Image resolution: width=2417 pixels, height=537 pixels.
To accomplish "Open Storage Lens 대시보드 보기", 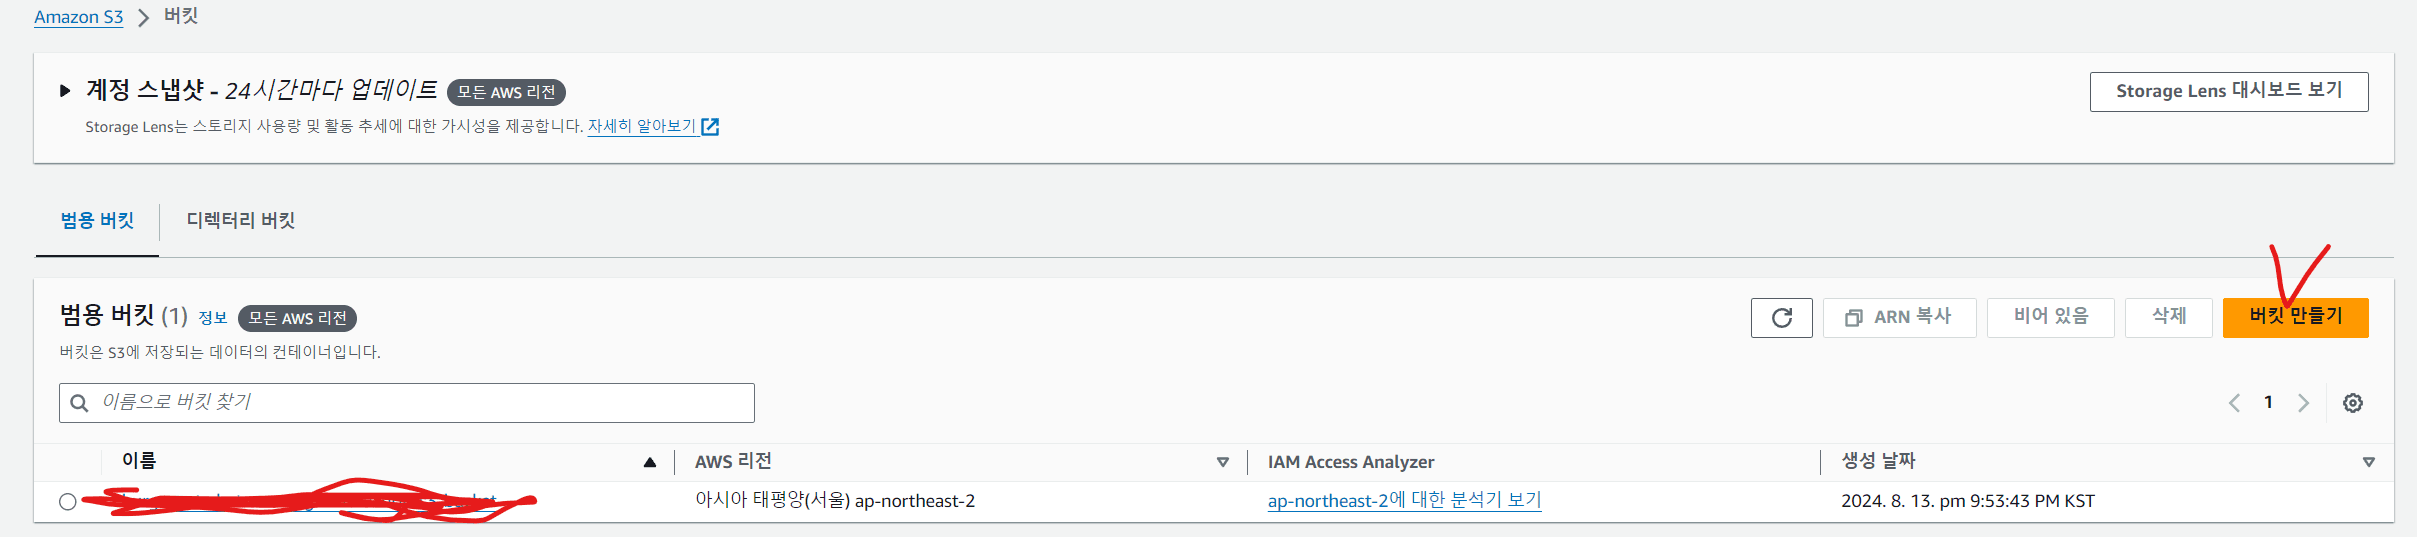I will (x=2228, y=91).
